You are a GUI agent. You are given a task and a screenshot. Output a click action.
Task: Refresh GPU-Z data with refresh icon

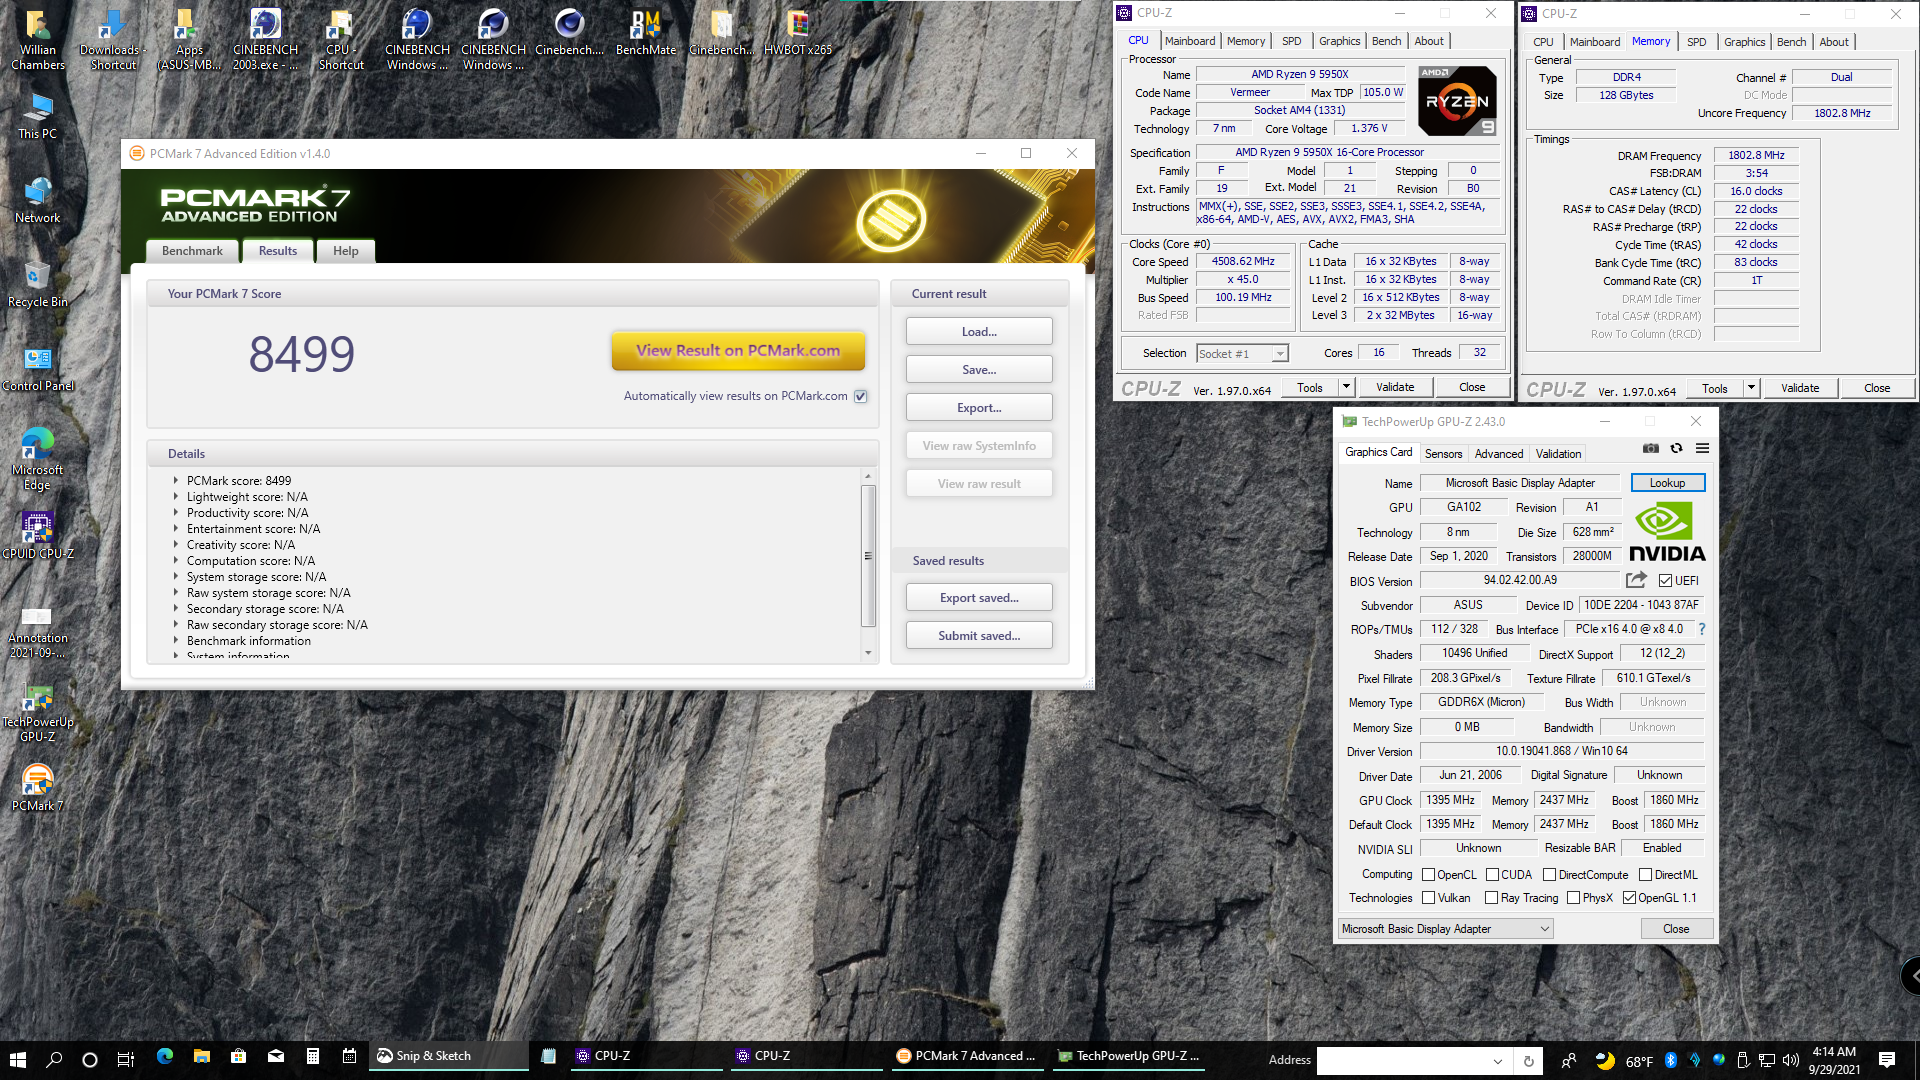[x=1677, y=448]
